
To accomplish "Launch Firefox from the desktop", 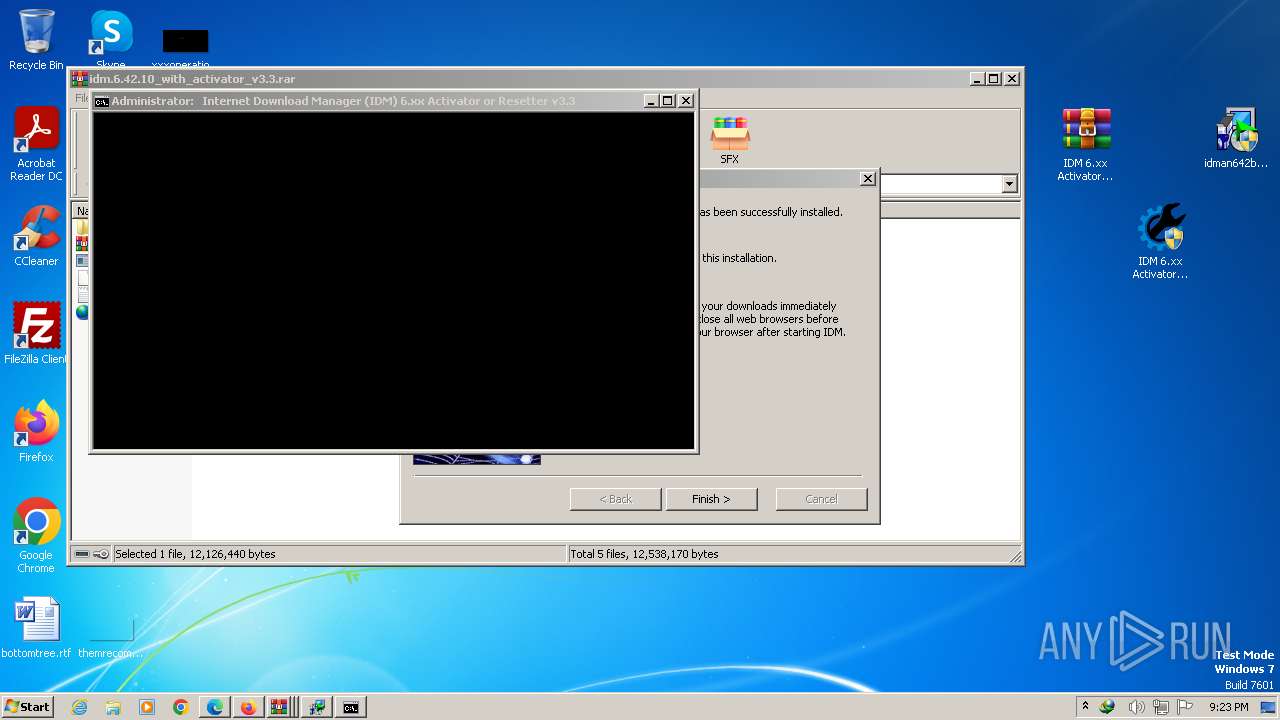I will tap(36, 432).
